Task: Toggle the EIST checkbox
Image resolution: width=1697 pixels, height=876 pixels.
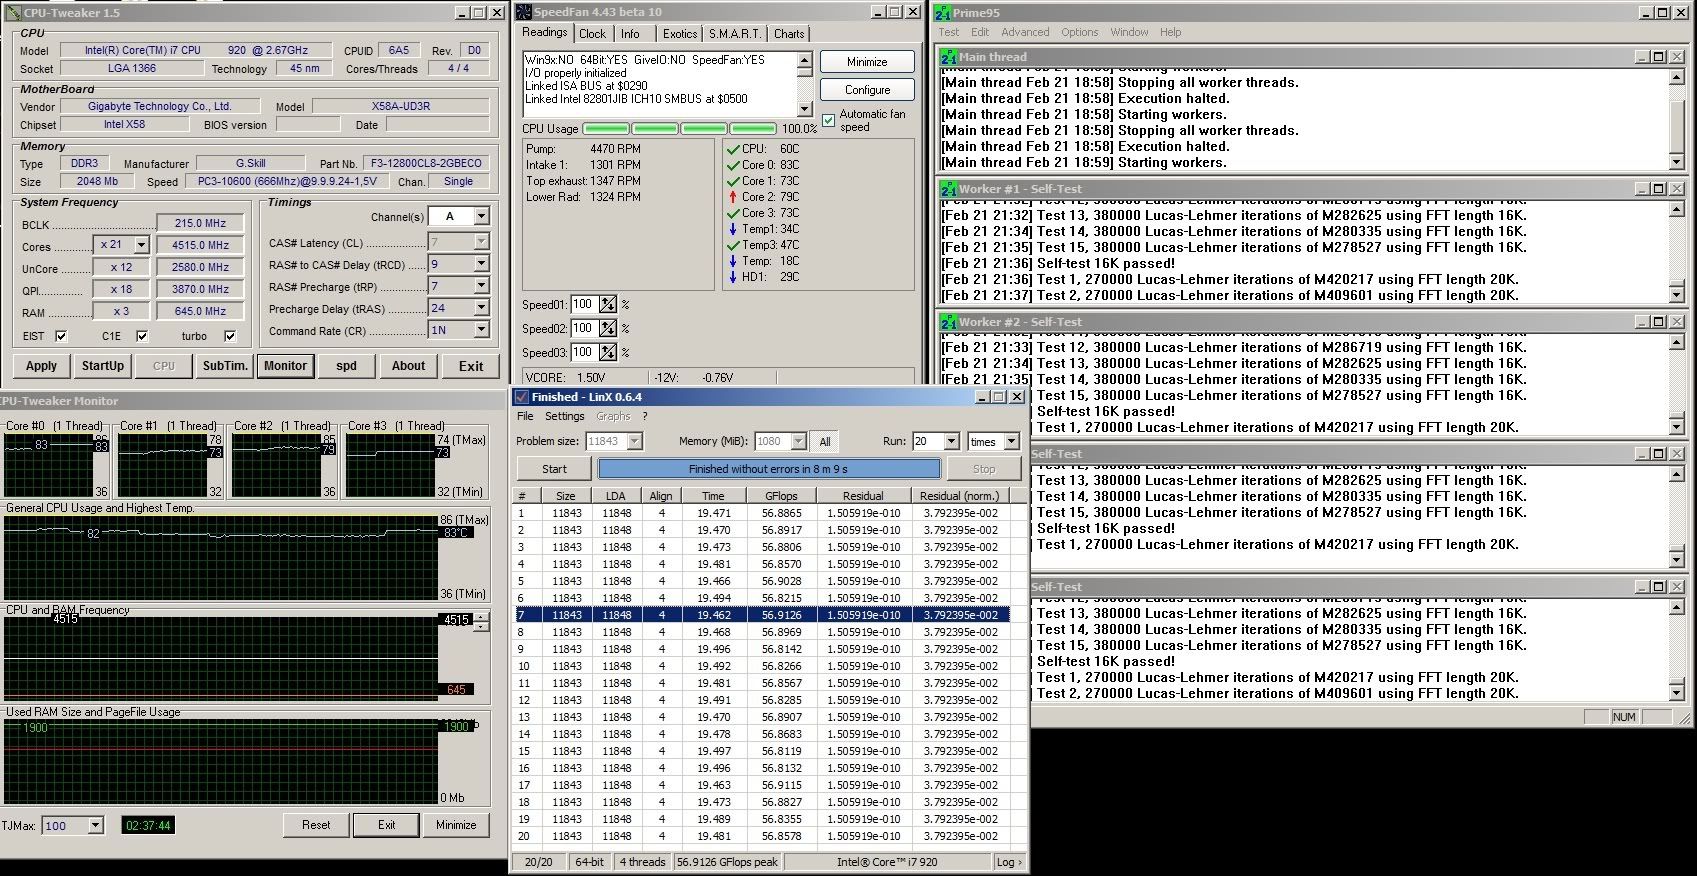Action: point(61,336)
